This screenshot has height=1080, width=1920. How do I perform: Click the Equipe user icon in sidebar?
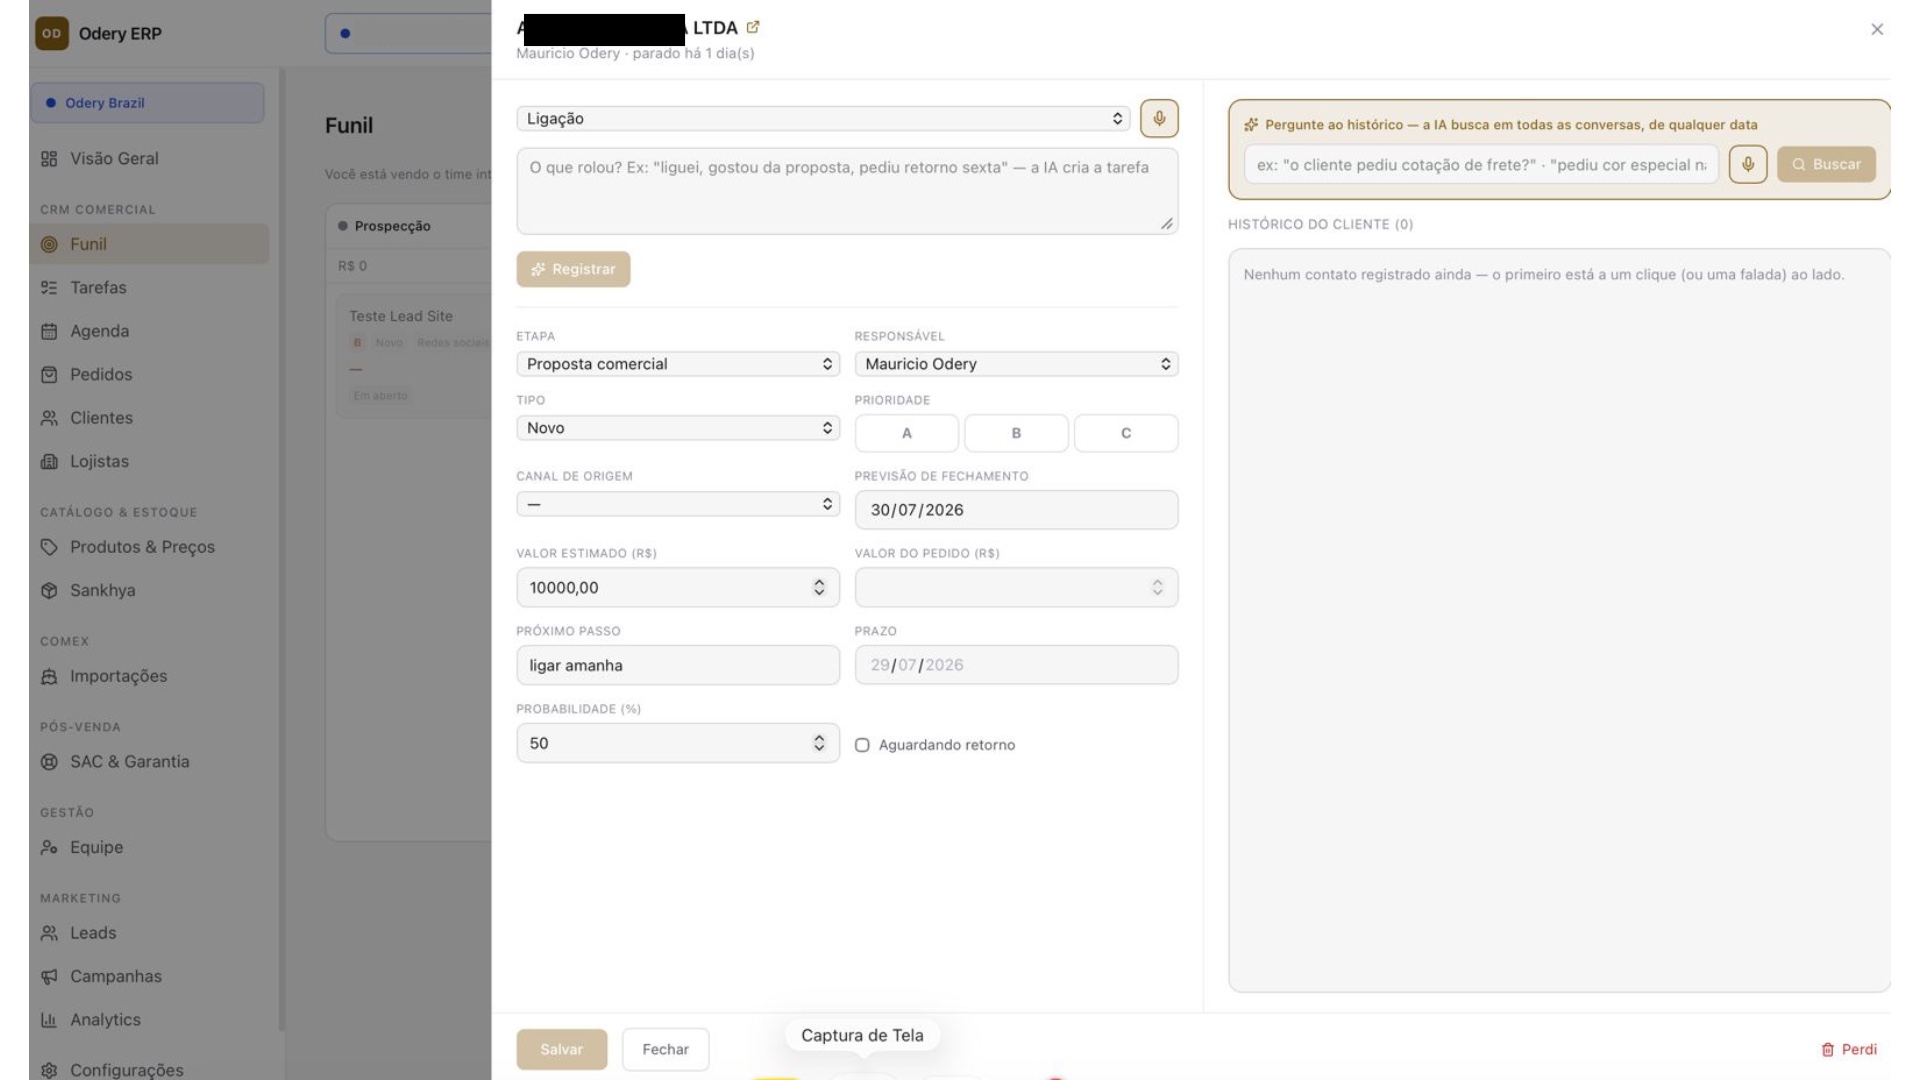(x=49, y=848)
